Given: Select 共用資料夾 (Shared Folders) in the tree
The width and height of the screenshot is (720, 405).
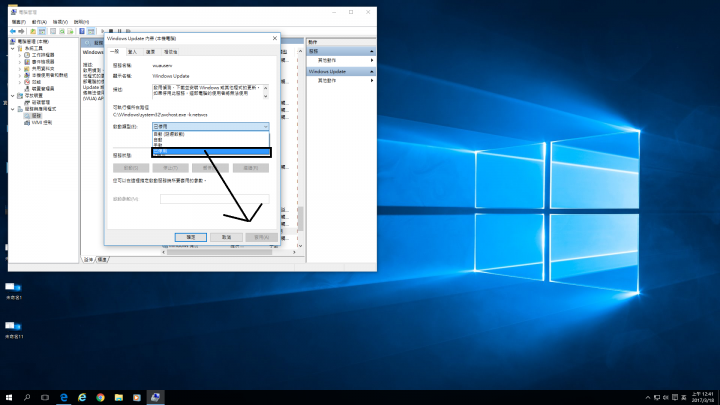Looking at the screenshot, I should 43,68.
